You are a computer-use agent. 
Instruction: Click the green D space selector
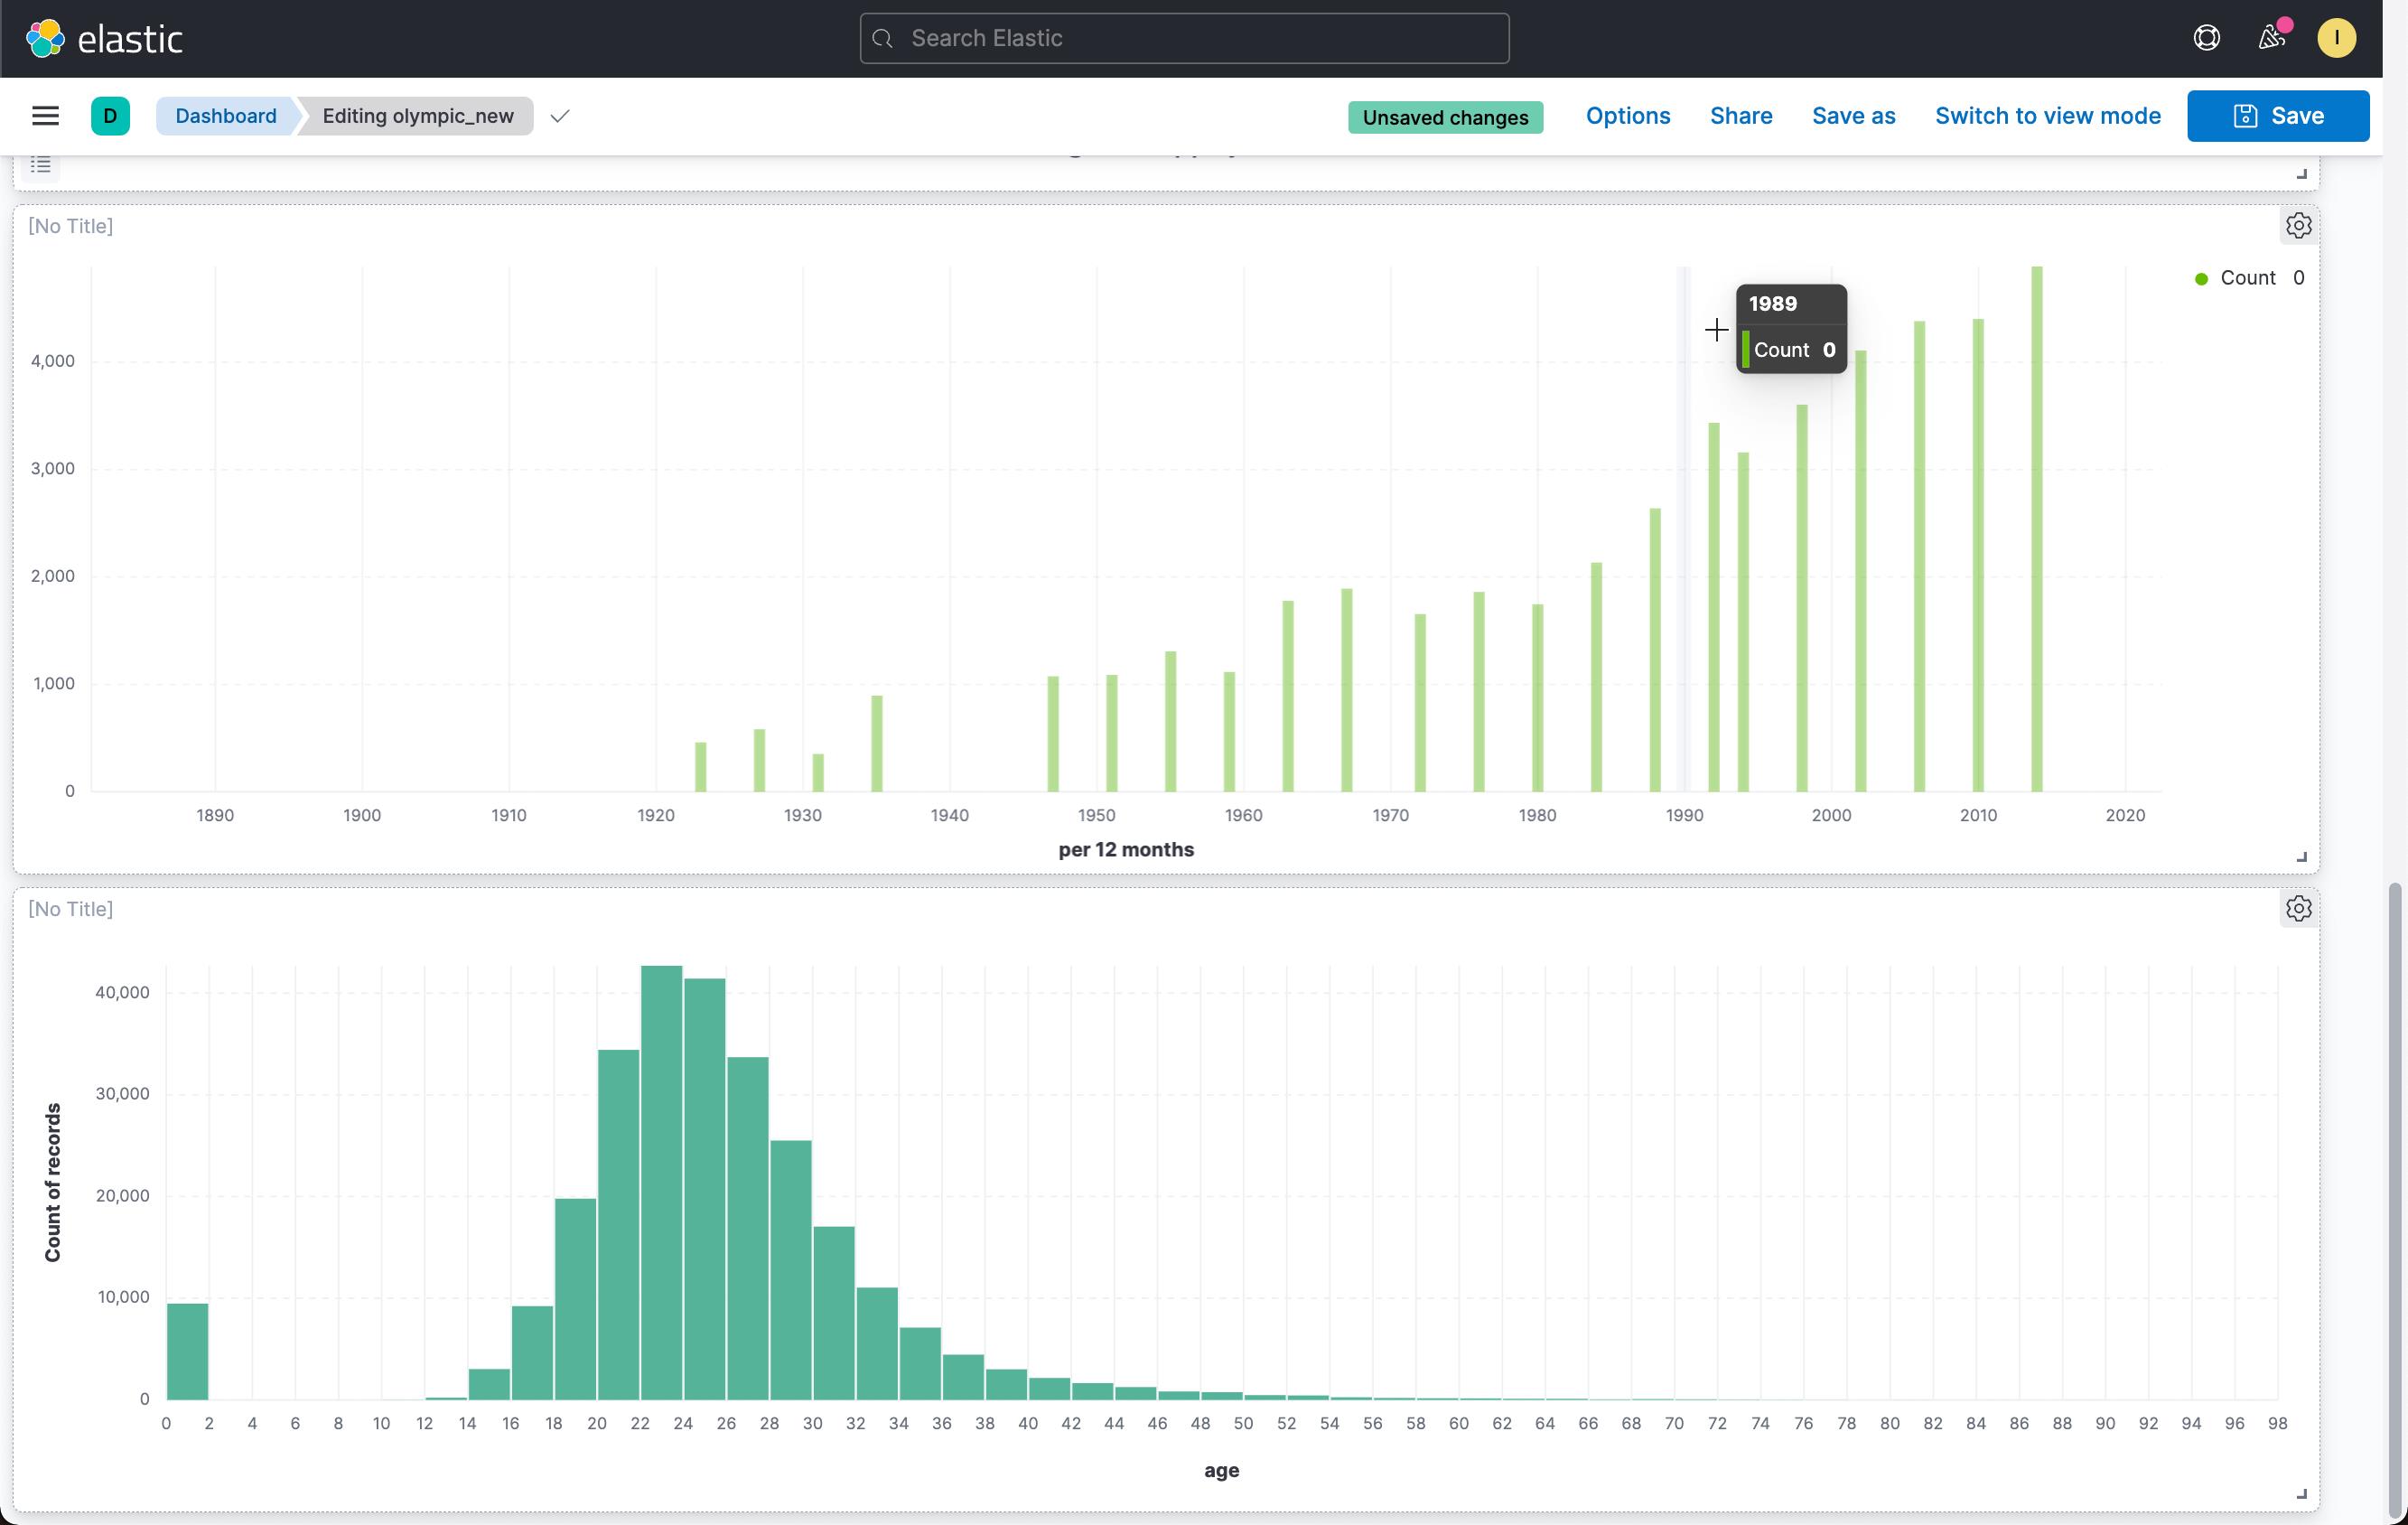tap(110, 116)
